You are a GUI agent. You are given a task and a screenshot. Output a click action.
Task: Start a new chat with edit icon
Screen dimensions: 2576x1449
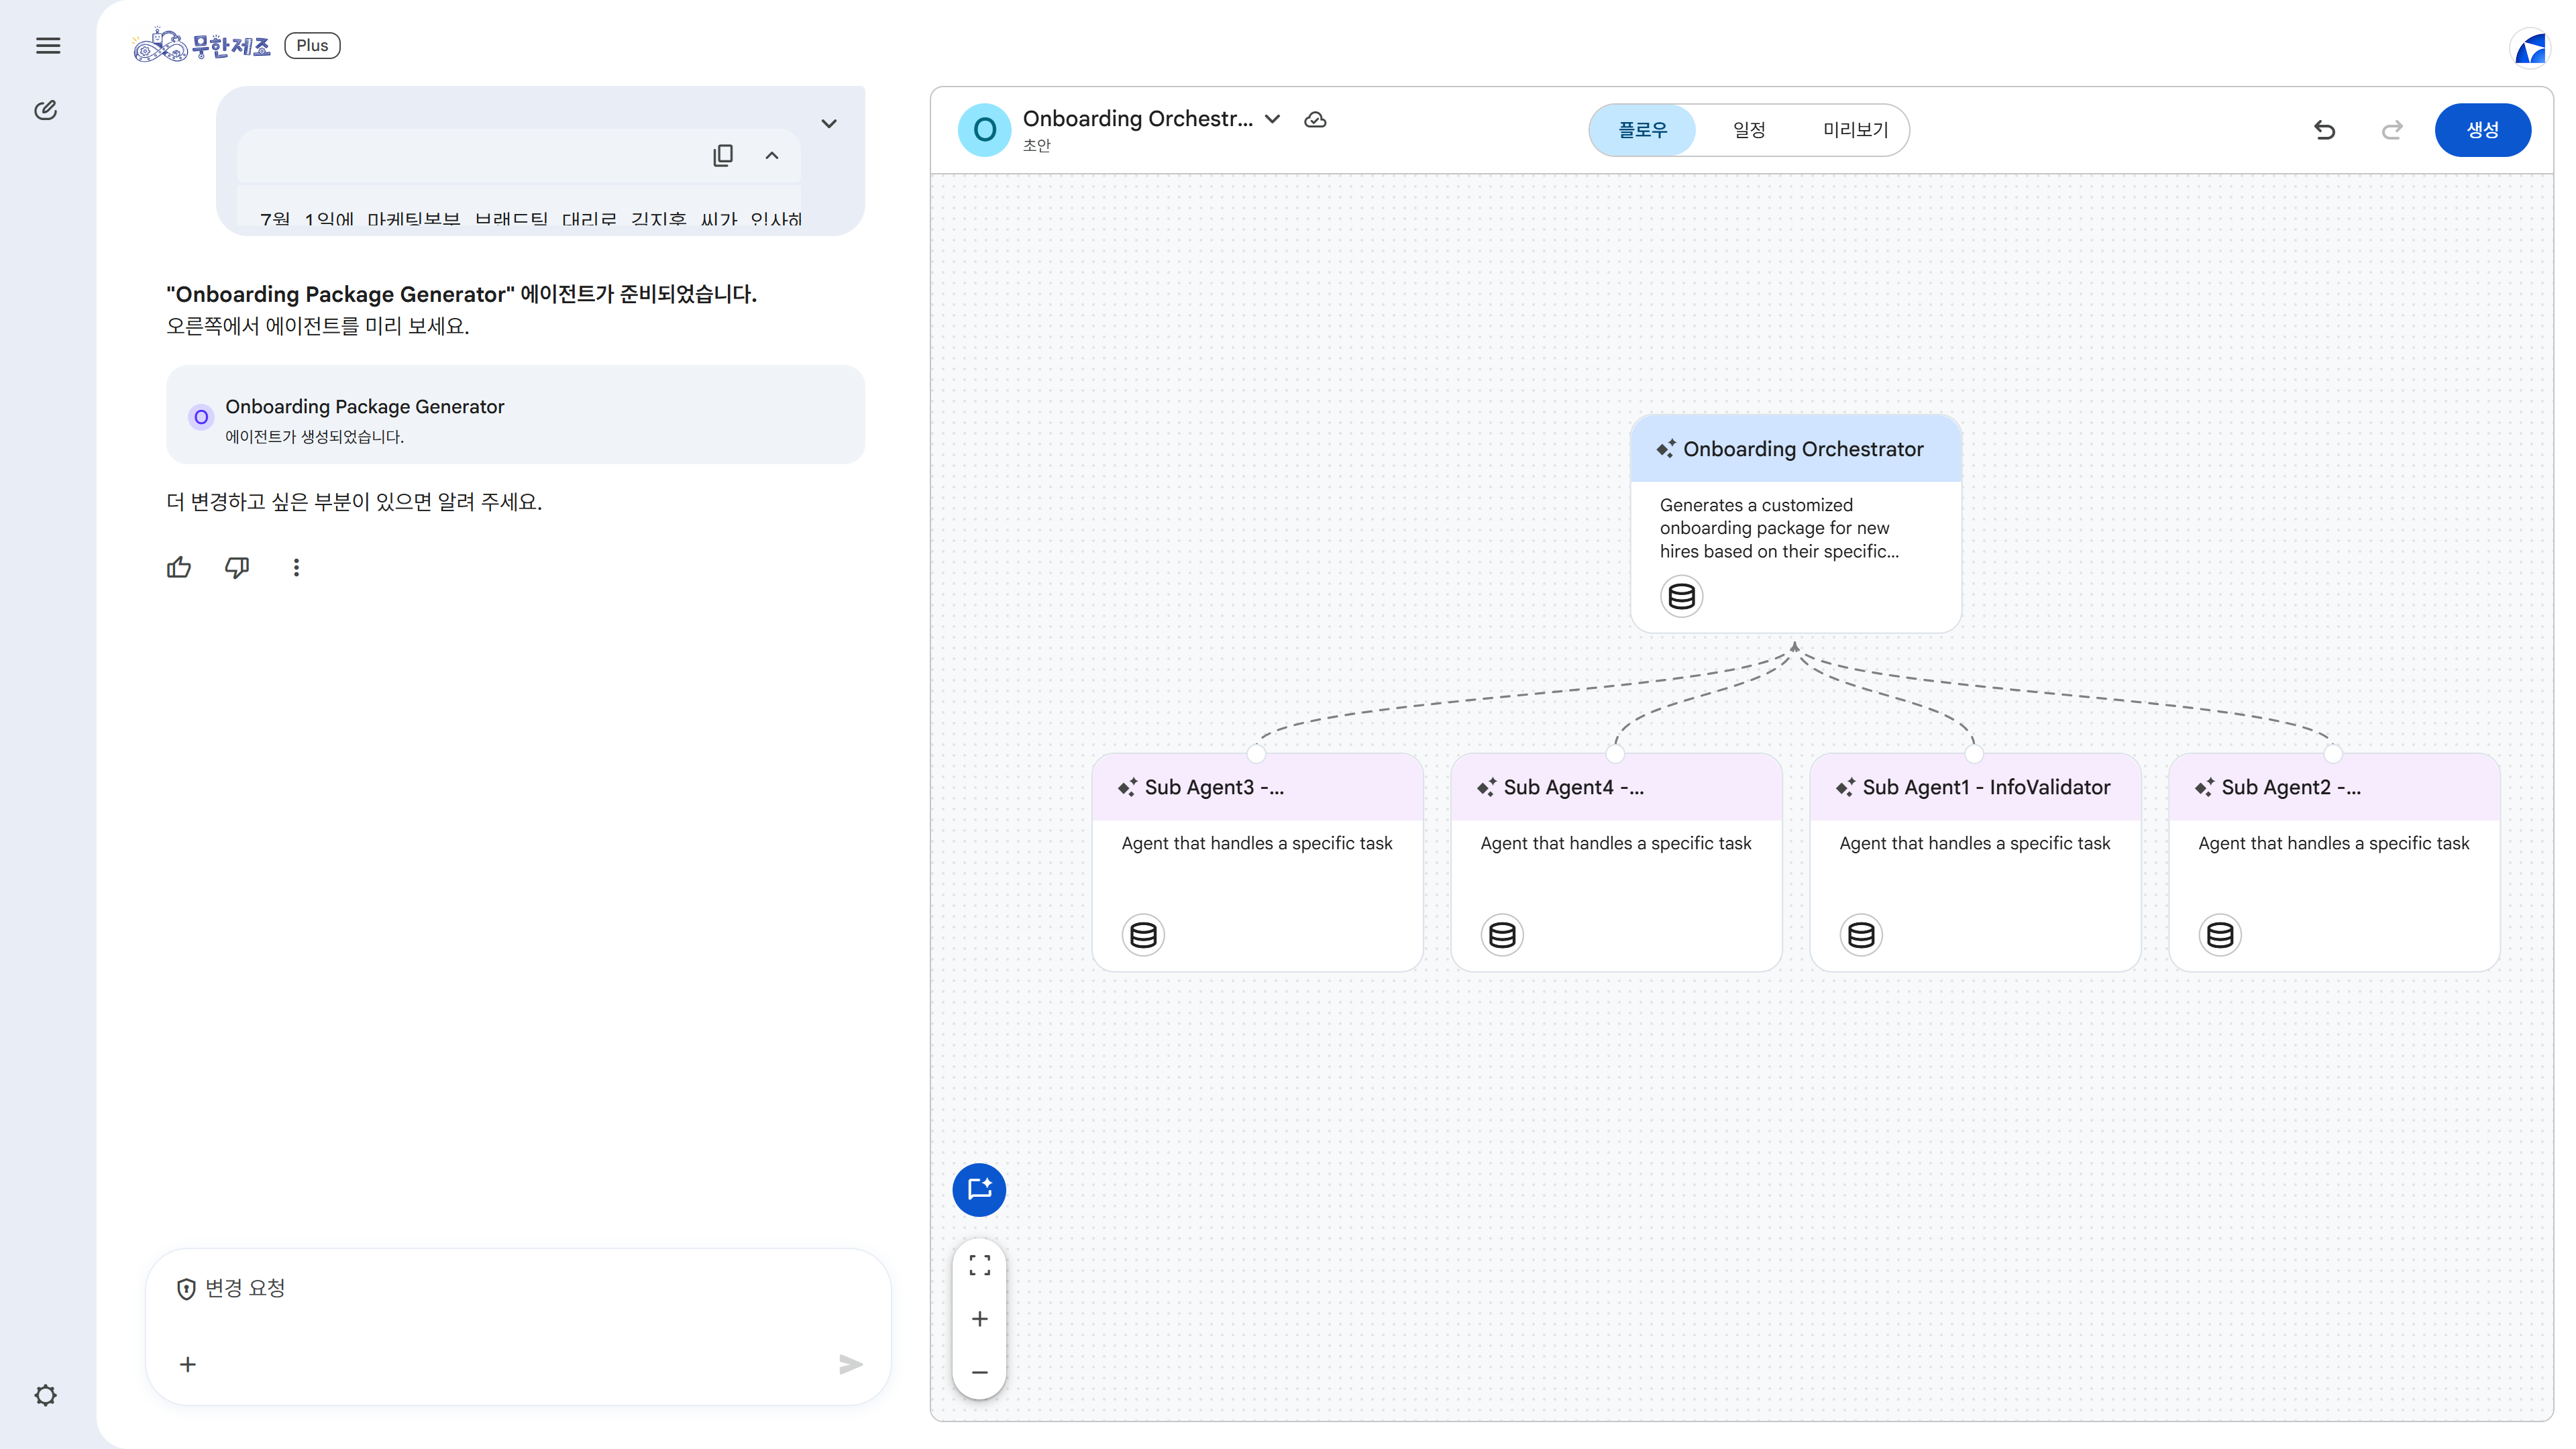coord(46,110)
